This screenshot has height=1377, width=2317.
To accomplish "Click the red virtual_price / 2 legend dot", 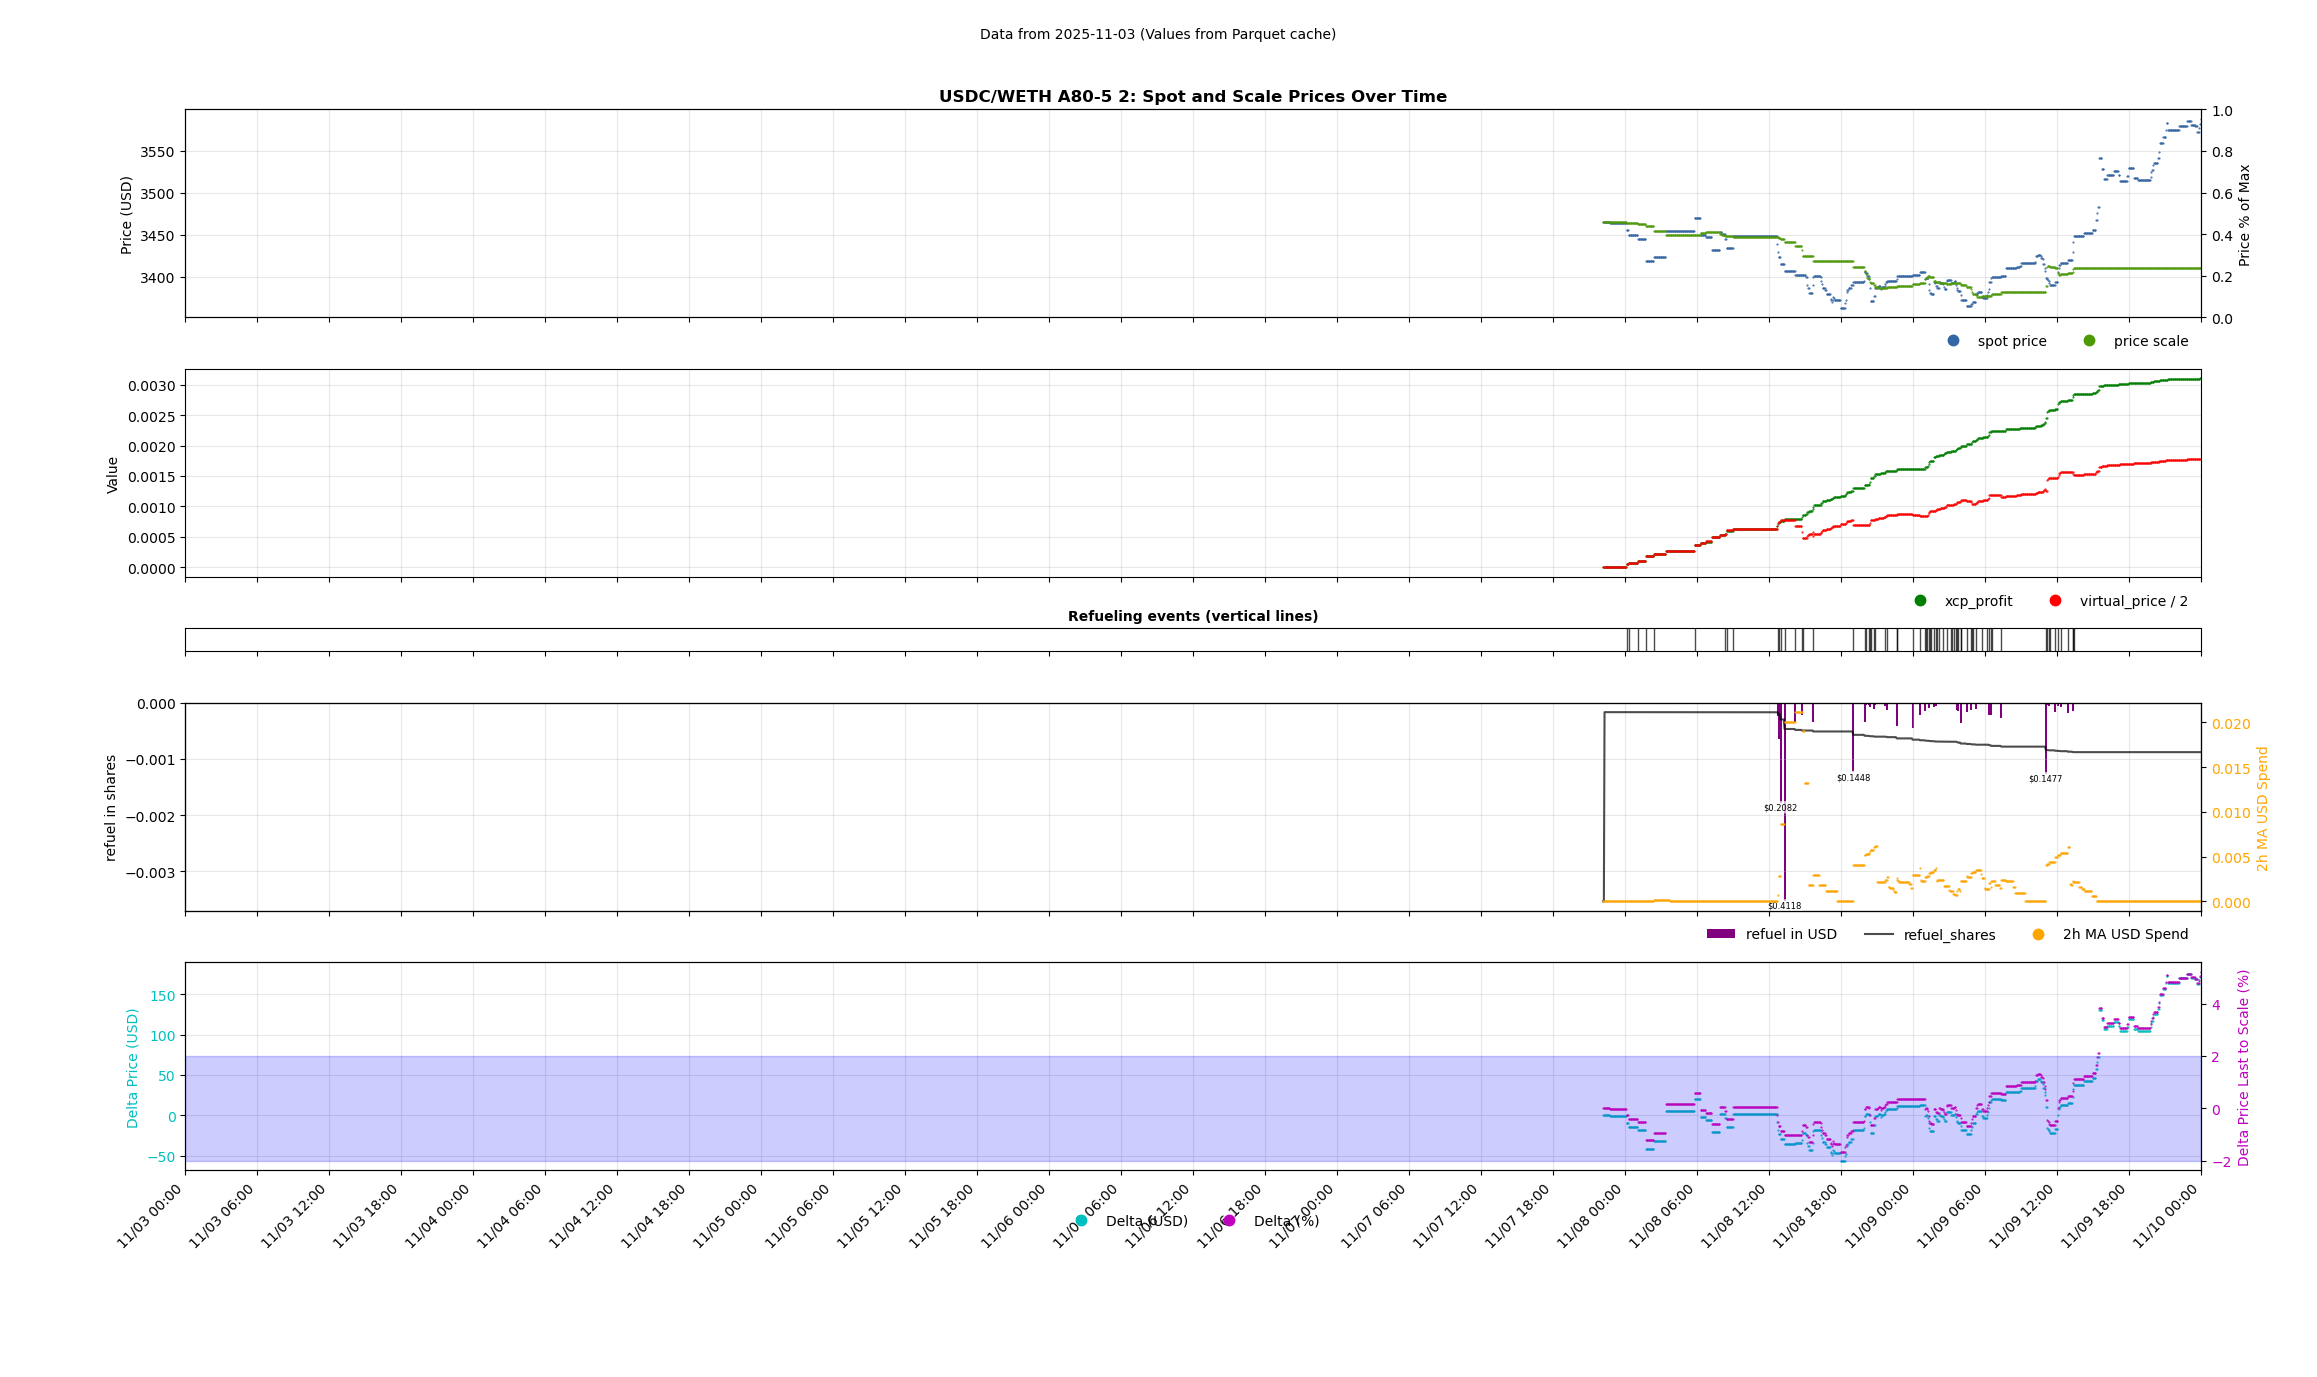I will point(2055,601).
